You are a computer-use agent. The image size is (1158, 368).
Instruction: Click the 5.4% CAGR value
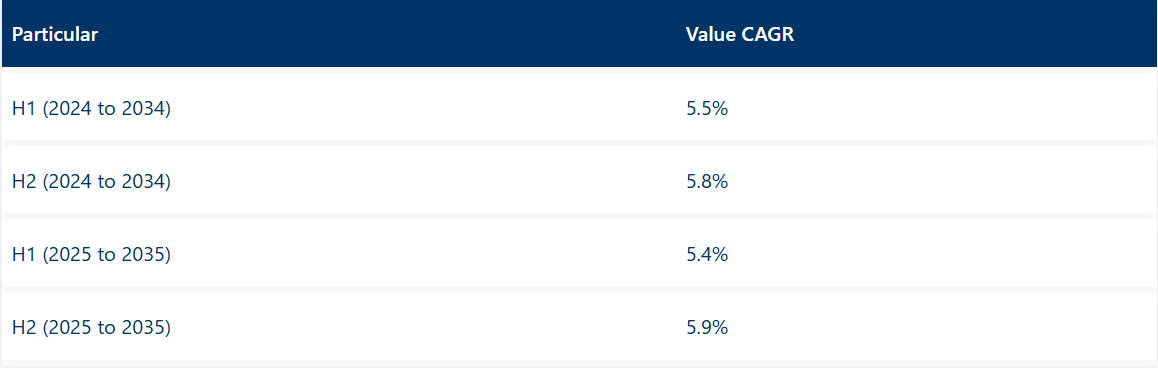[x=707, y=254]
